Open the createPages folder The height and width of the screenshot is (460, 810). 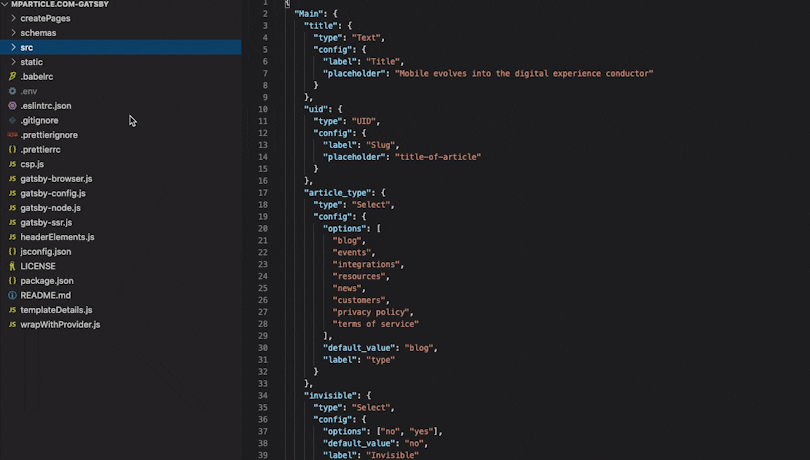45,18
